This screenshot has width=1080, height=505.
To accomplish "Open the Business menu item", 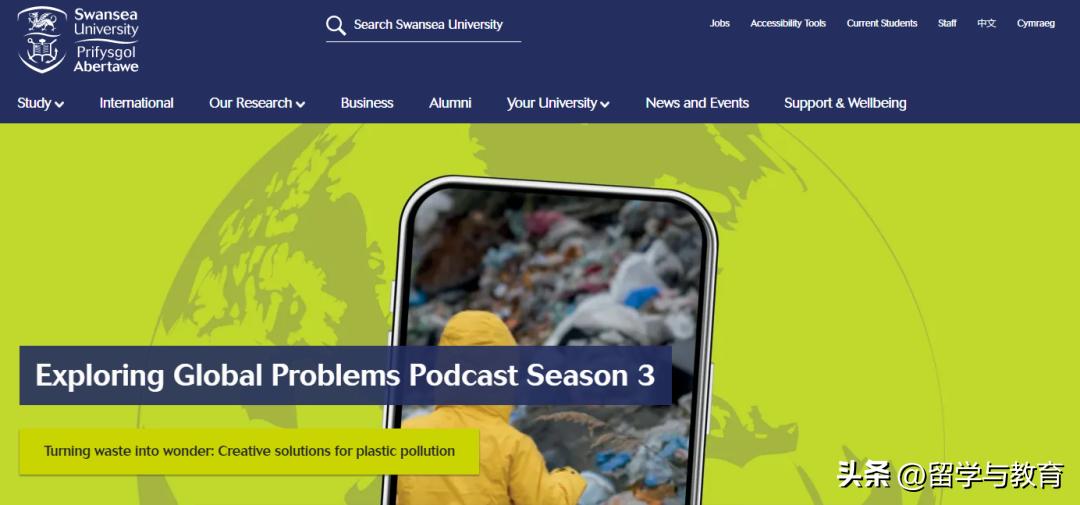I will point(366,103).
